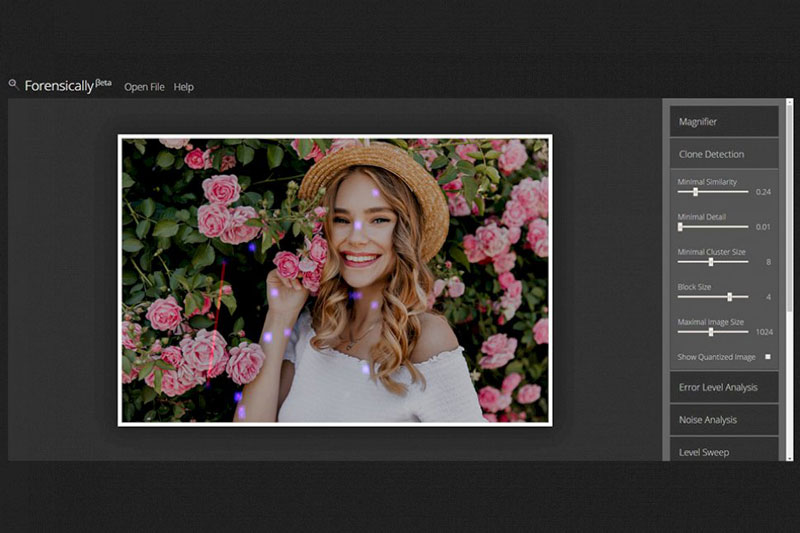800x533 pixels.
Task: Click the Minimal Cluster Size slider handle
Action: [x=711, y=262]
